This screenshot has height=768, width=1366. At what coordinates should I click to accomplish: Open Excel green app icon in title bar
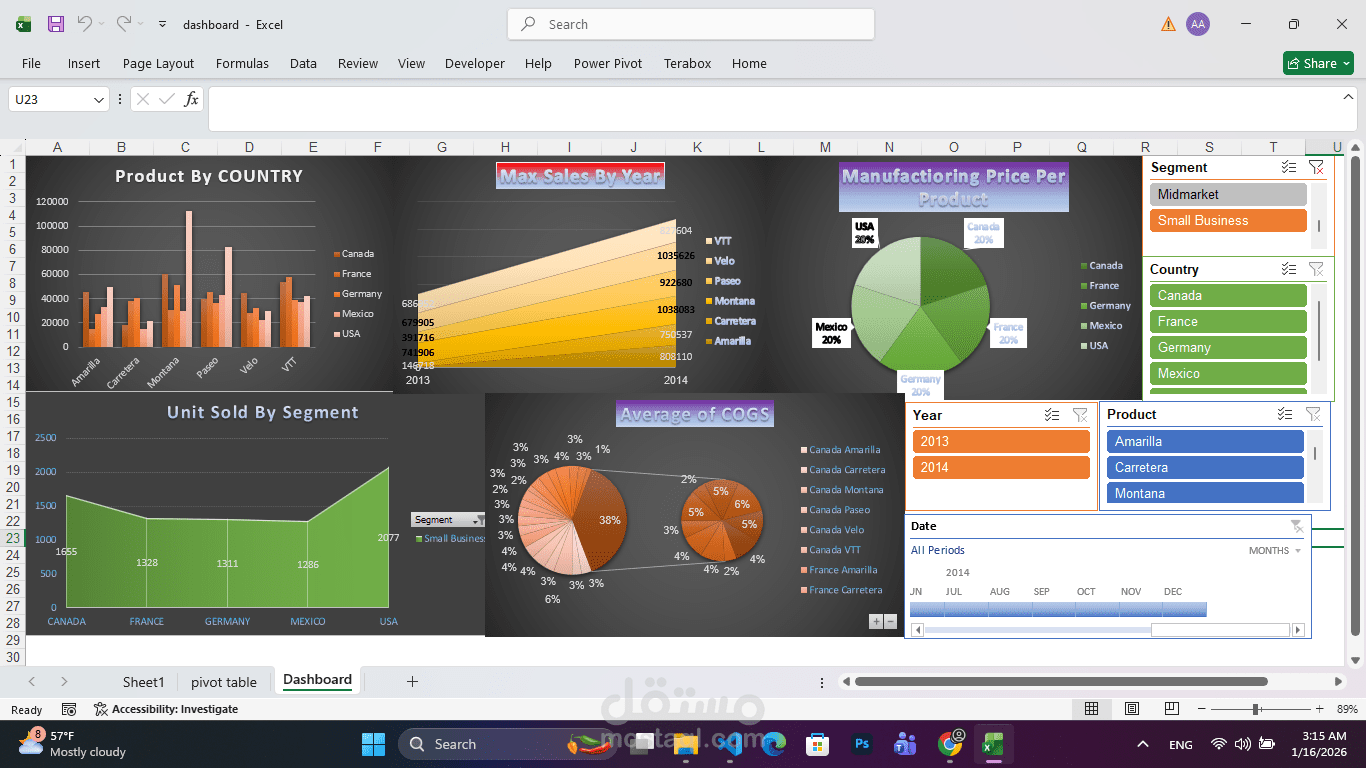(21, 24)
